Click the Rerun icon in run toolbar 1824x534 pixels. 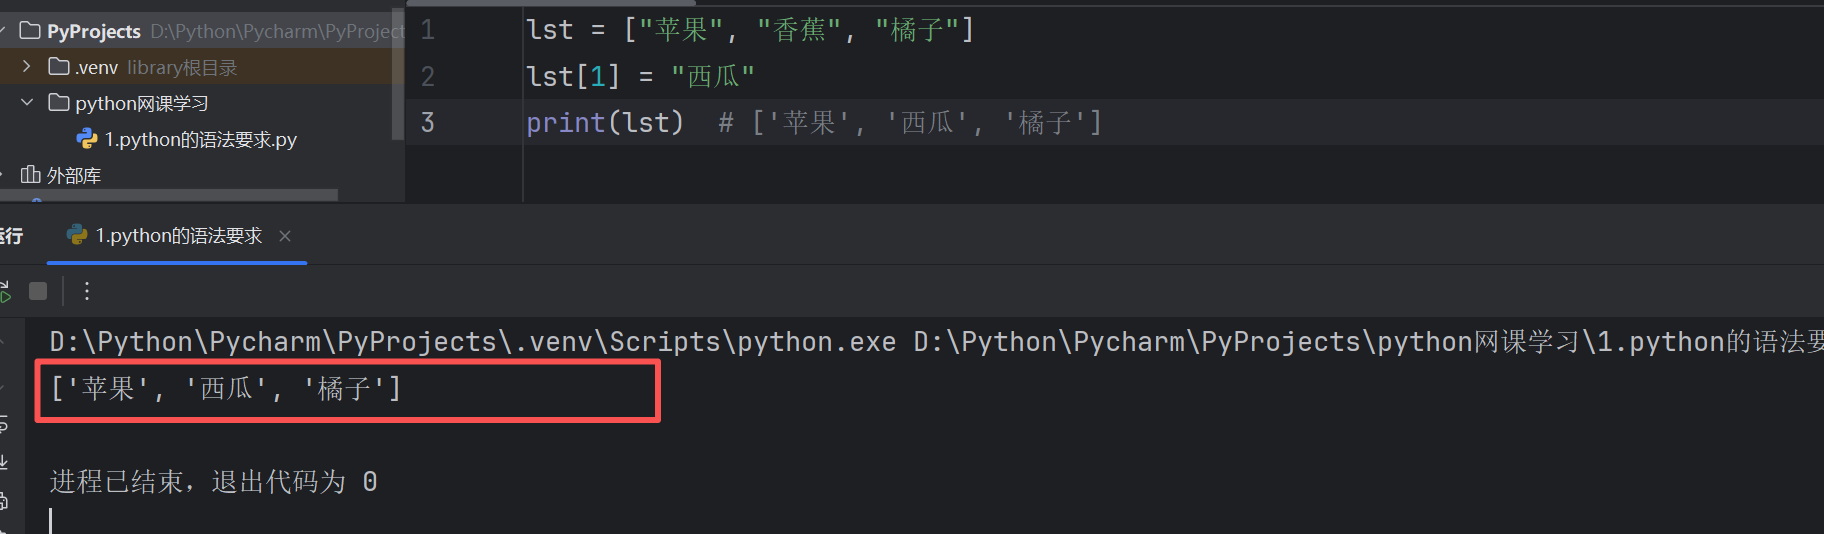point(4,291)
